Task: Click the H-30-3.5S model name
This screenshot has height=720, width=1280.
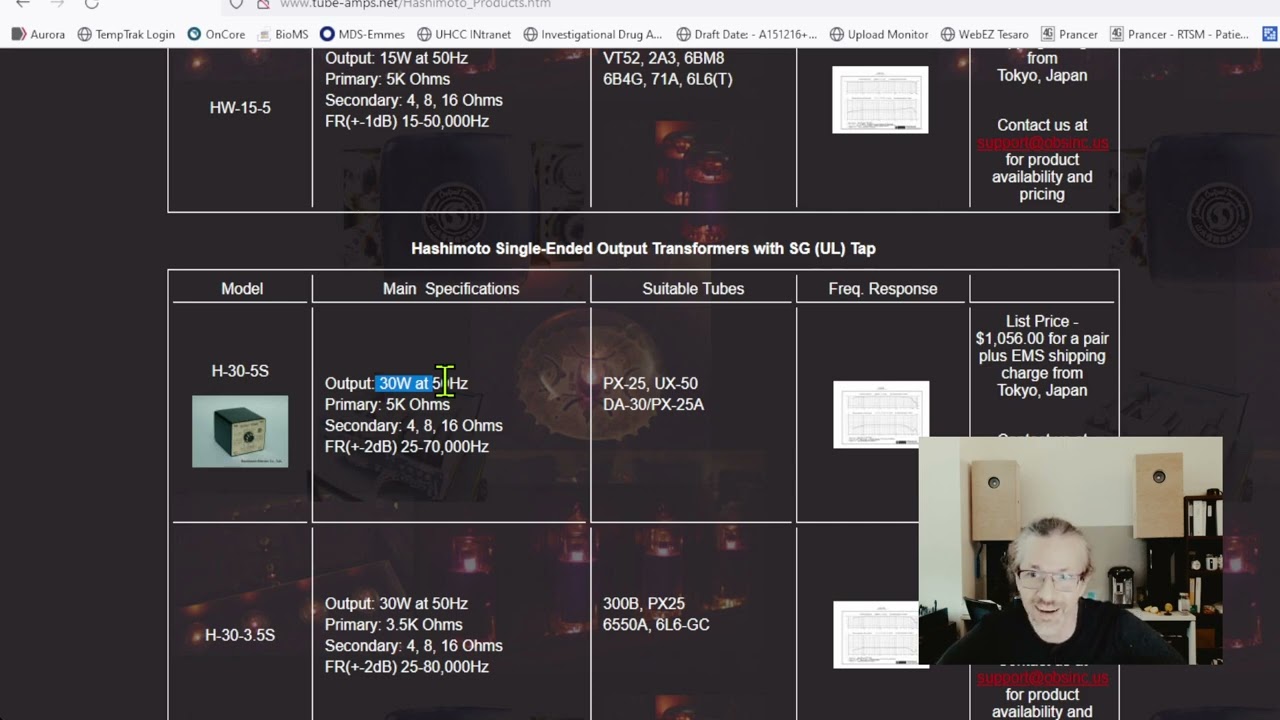Action: [240, 635]
